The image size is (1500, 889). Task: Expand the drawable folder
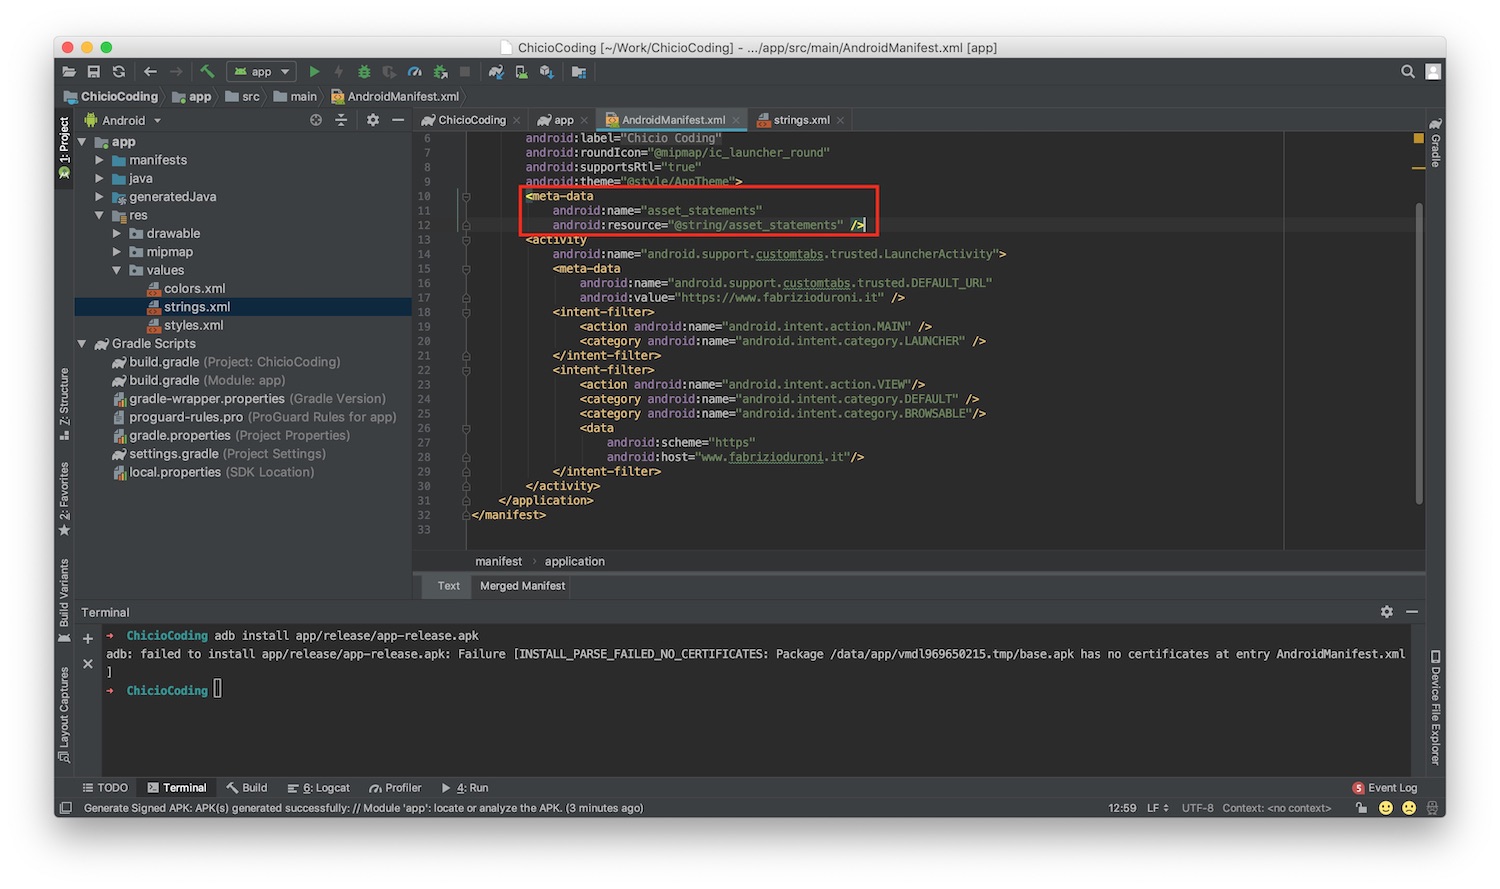(x=117, y=234)
